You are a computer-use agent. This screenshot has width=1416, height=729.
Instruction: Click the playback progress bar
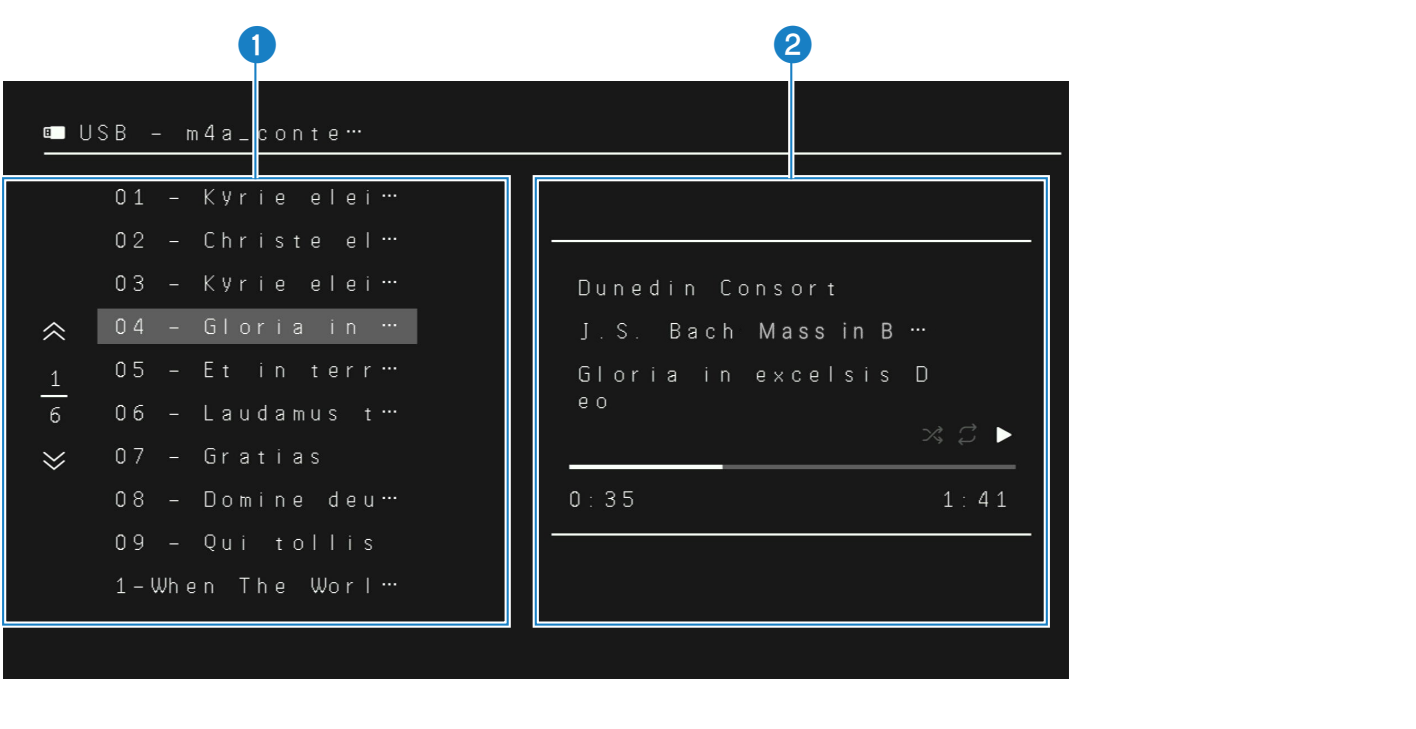point(792,467)
